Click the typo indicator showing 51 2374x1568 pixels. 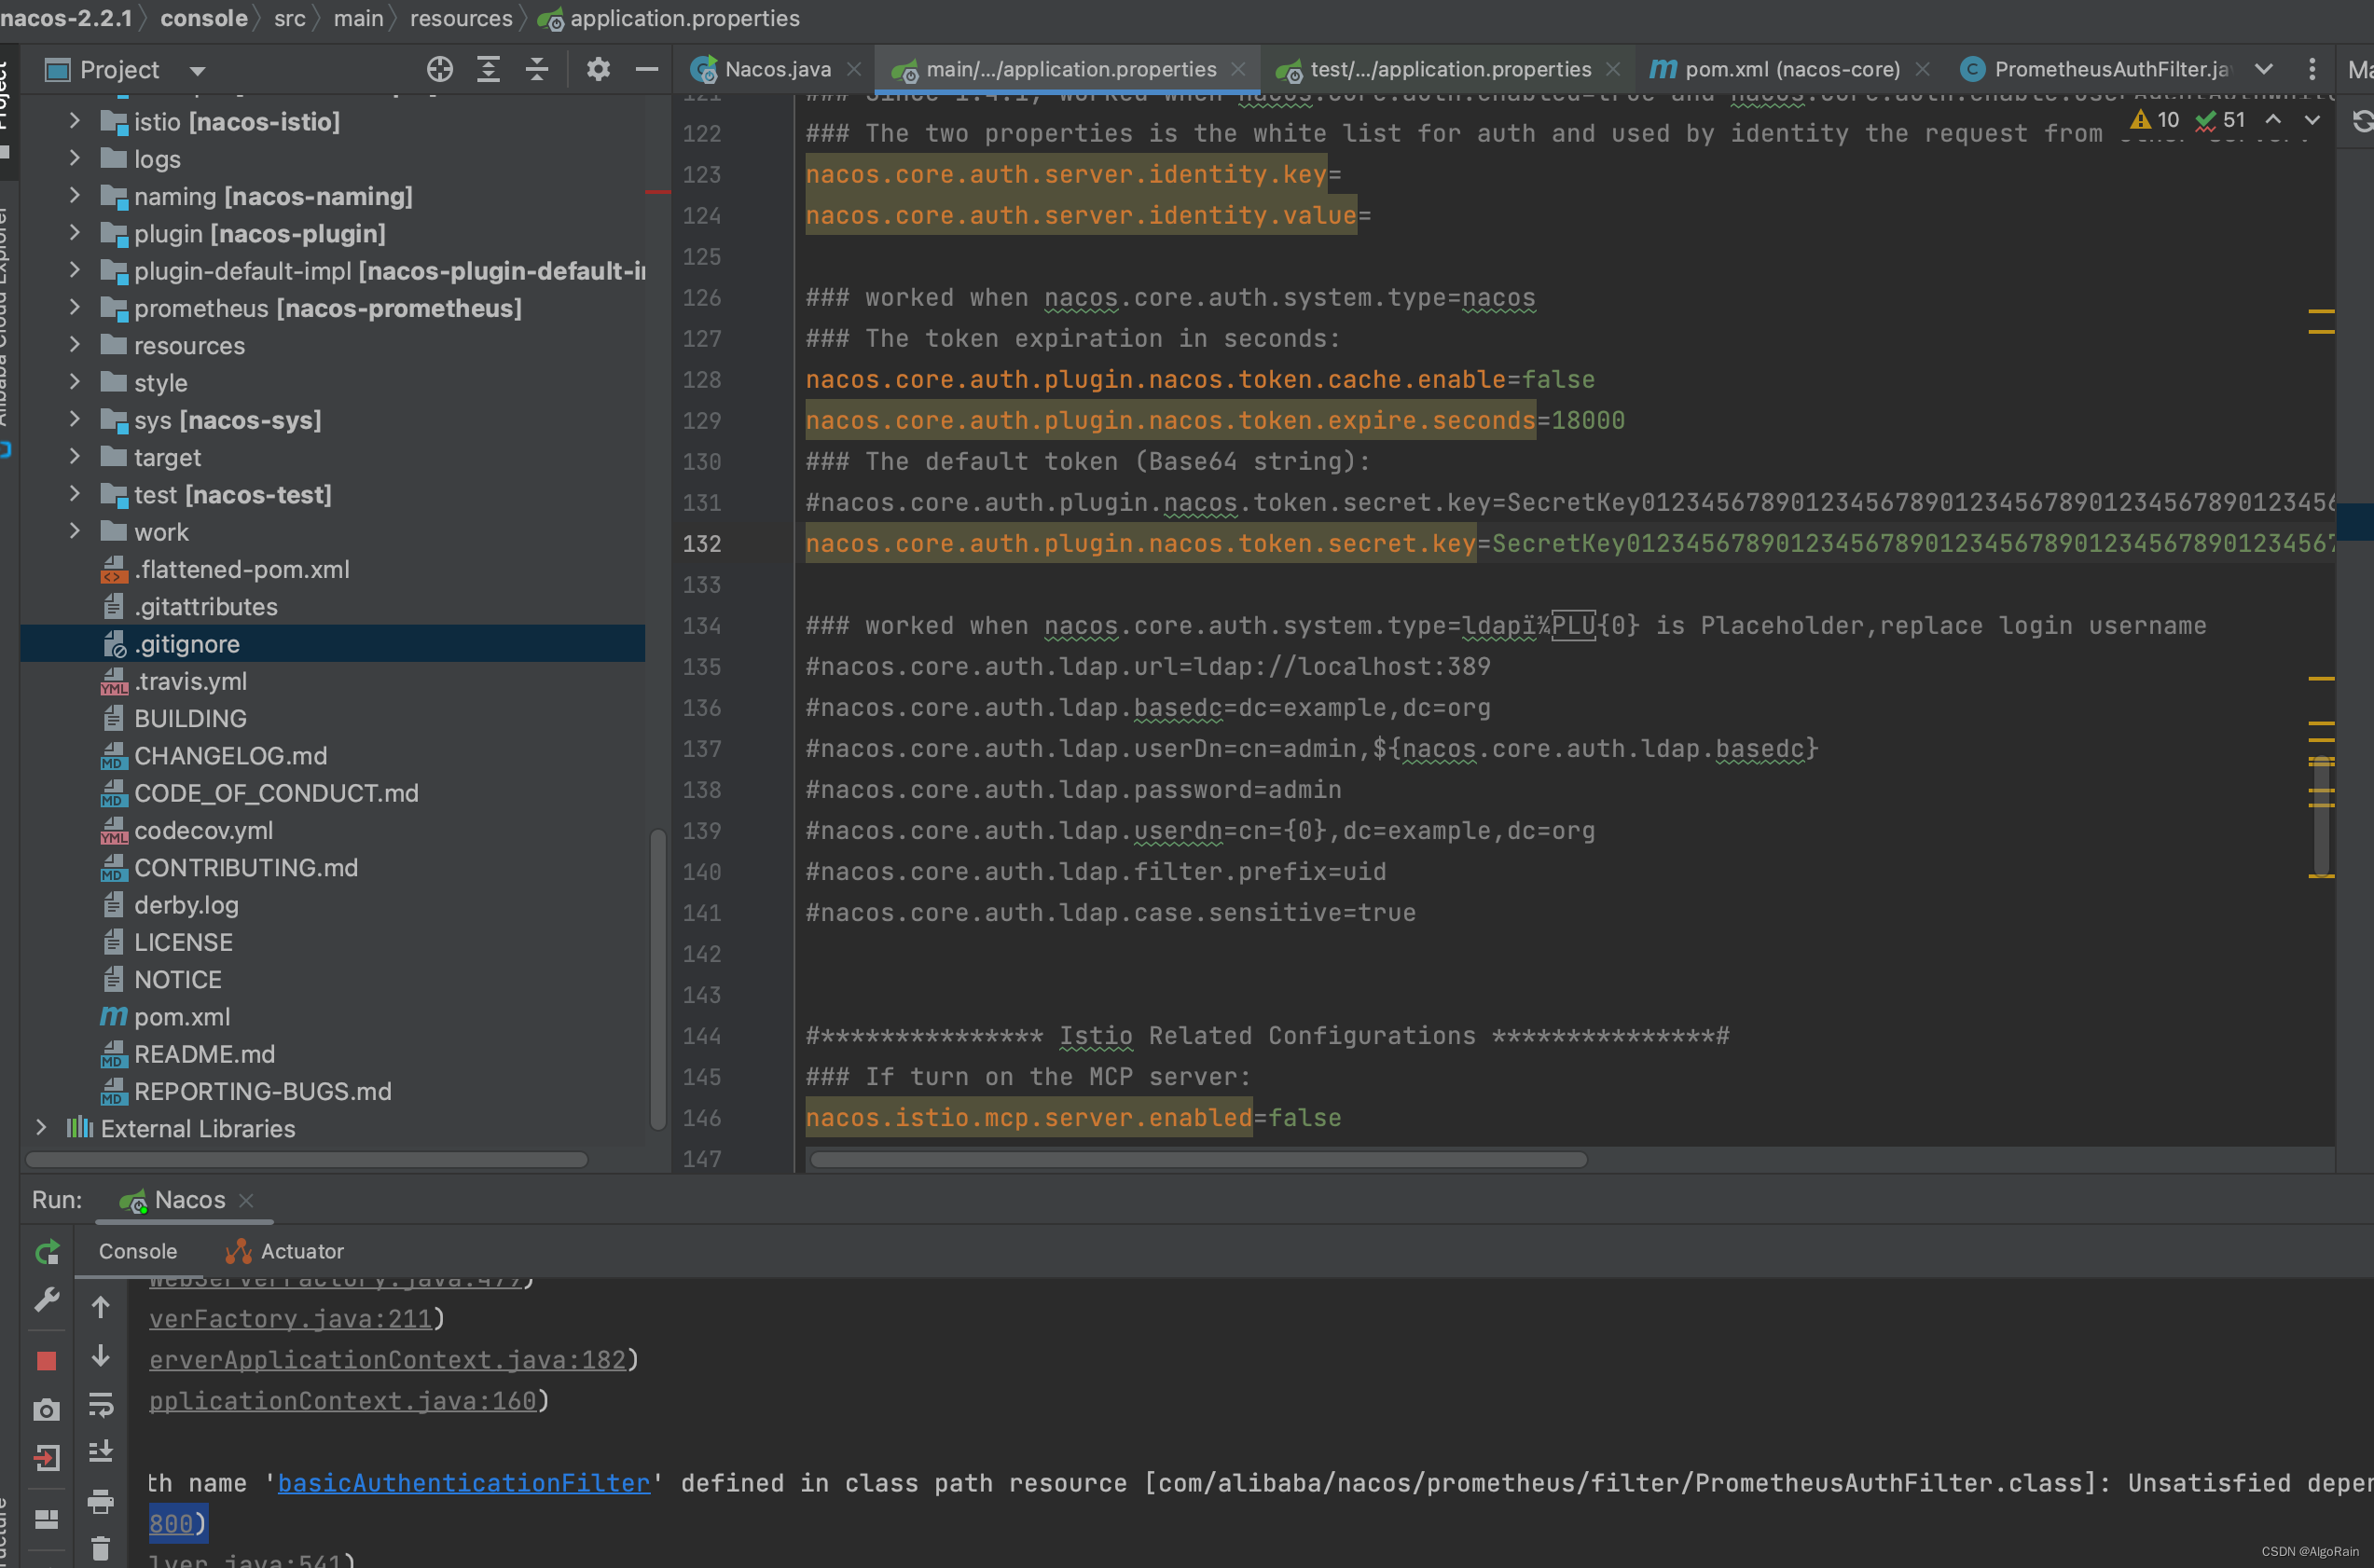(2220, 120)
